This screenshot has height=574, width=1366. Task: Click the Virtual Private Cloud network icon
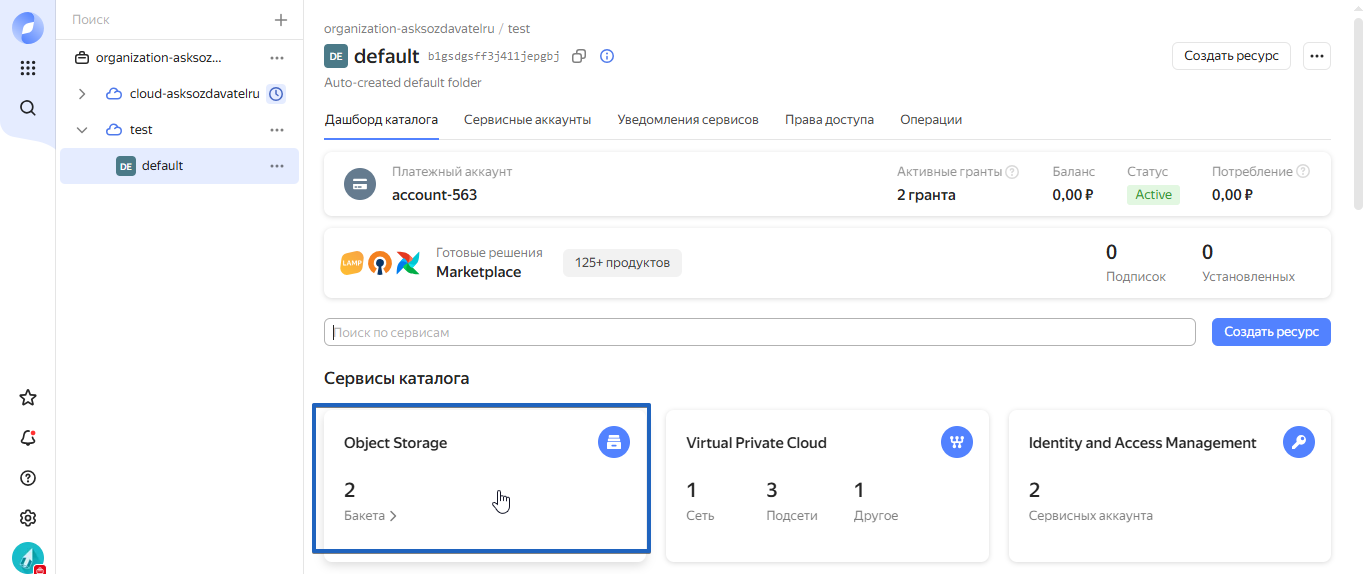pos(957,442)
